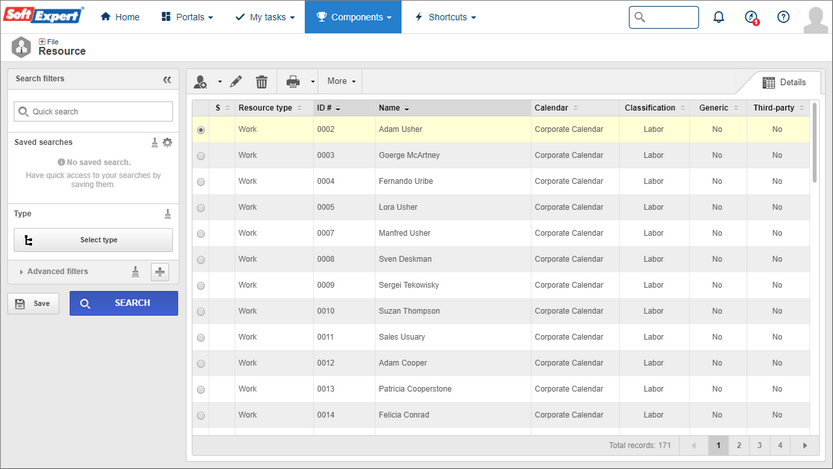This screenshot has width=833, height=469.
Task: Clear the Type filter with broom icon
Action: (167, 214)
